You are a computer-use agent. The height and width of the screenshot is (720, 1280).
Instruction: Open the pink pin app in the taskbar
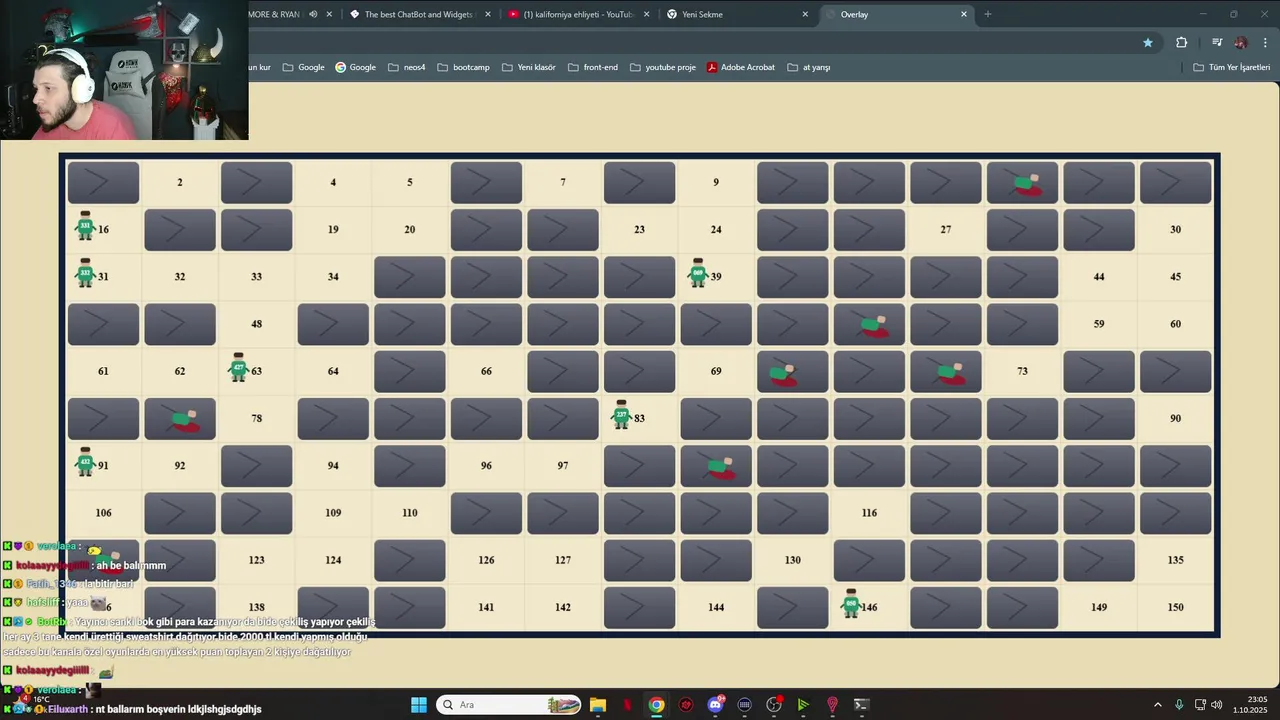[x=832, y=705]
